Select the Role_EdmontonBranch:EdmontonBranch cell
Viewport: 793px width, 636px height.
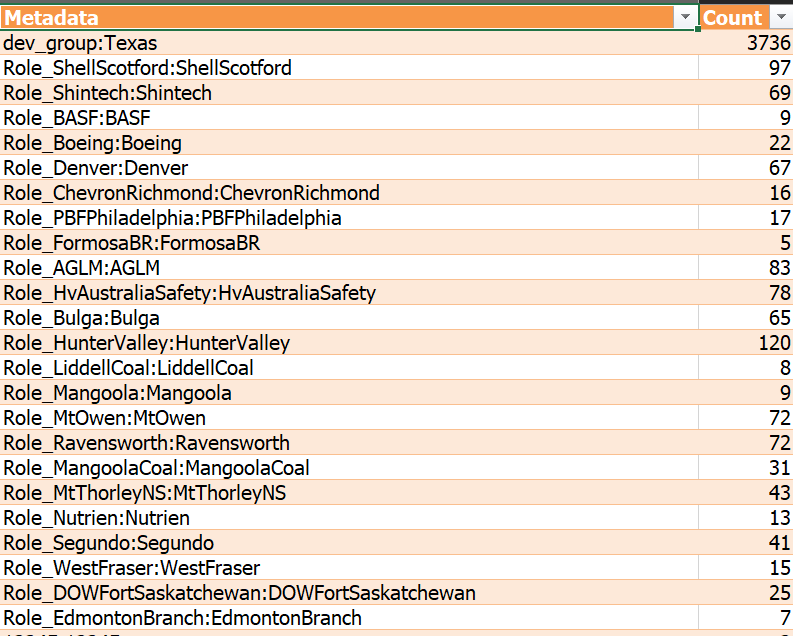point(349,618)
